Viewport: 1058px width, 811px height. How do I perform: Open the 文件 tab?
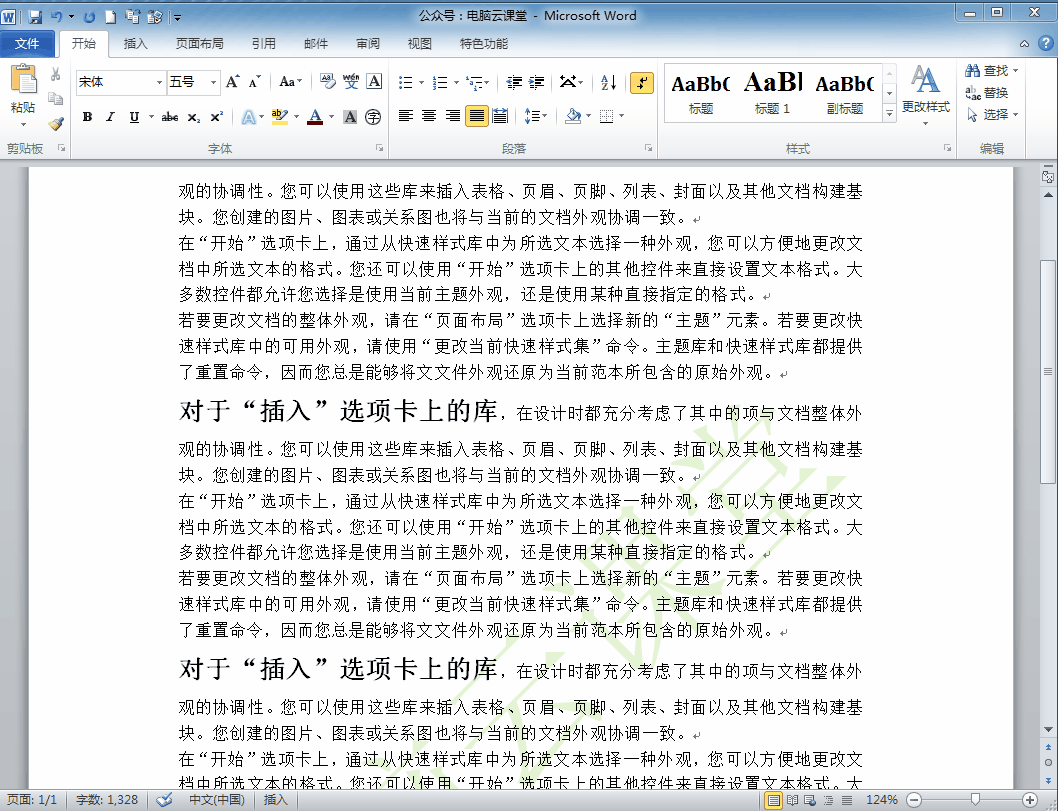pos(27,44)
